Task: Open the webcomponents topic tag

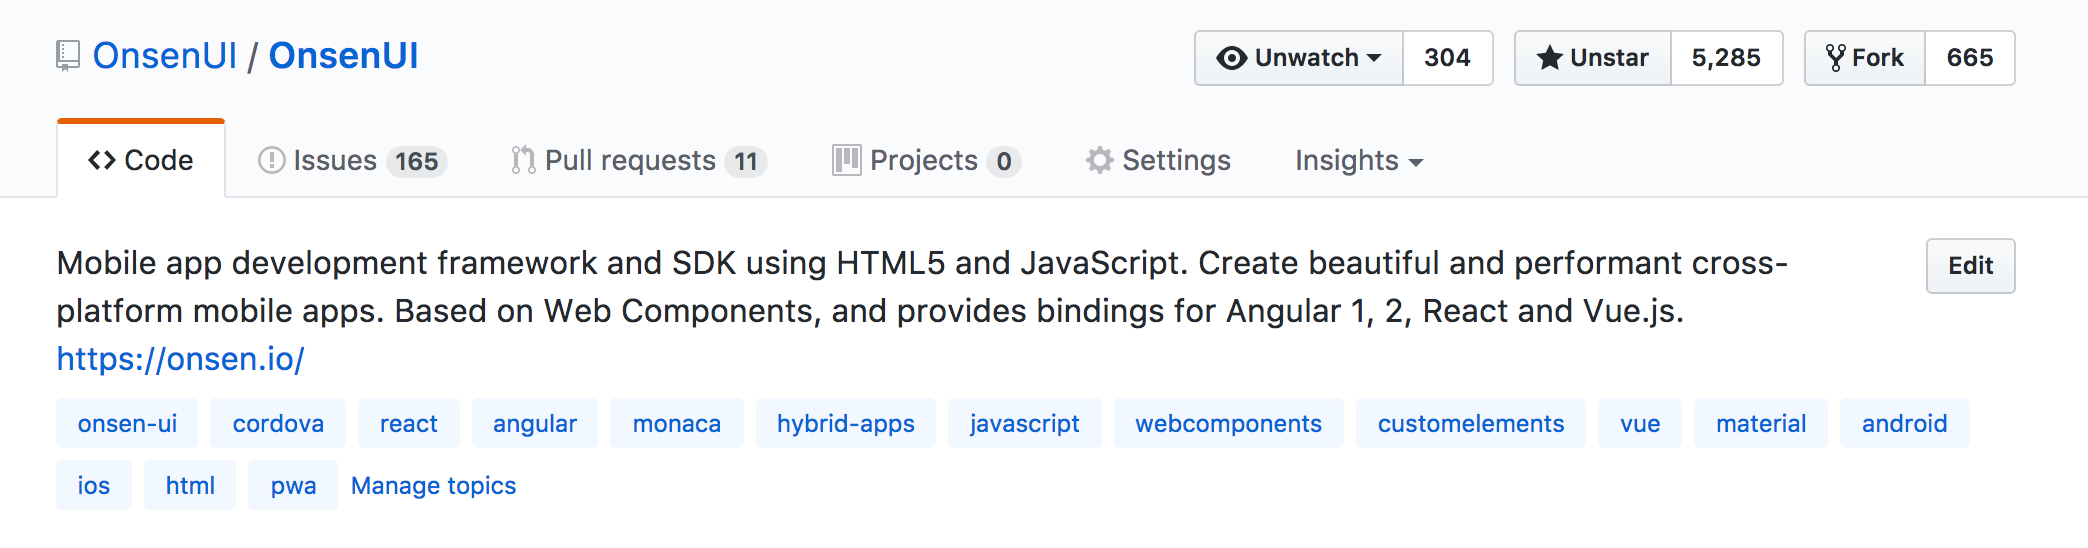Action: [x=1229, y=423]
